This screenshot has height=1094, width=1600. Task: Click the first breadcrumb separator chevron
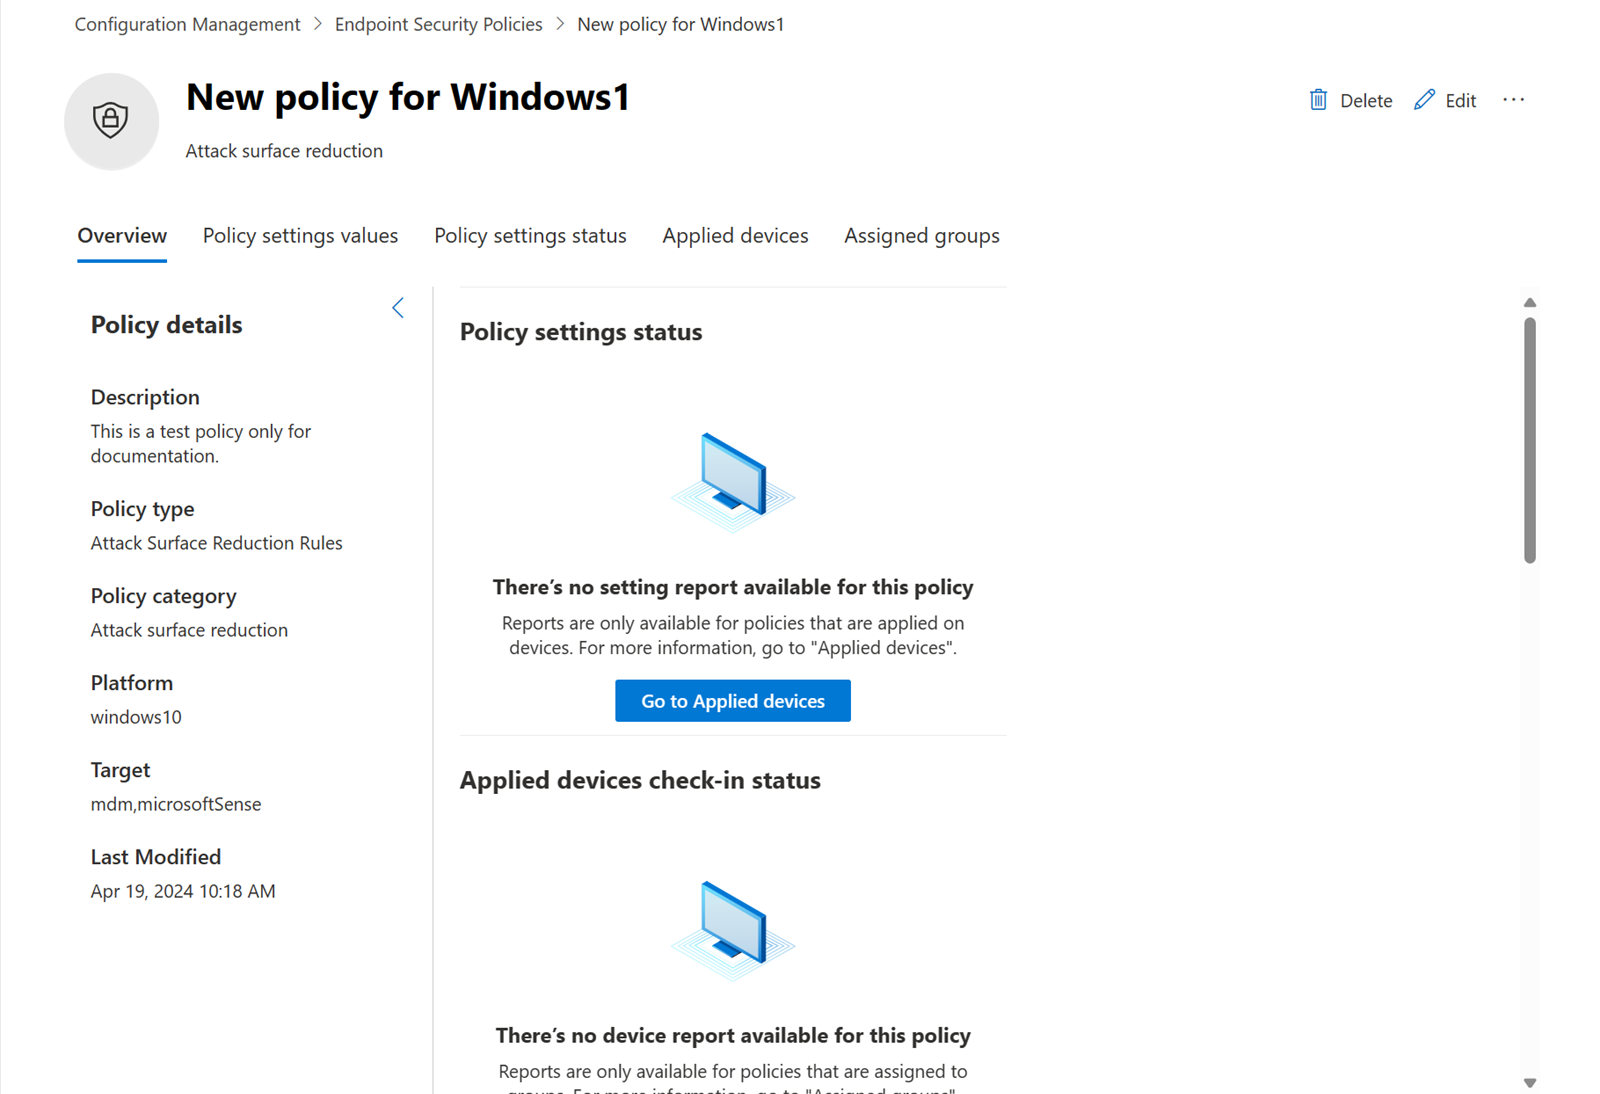pyautogui.click(x=318, y=24)
